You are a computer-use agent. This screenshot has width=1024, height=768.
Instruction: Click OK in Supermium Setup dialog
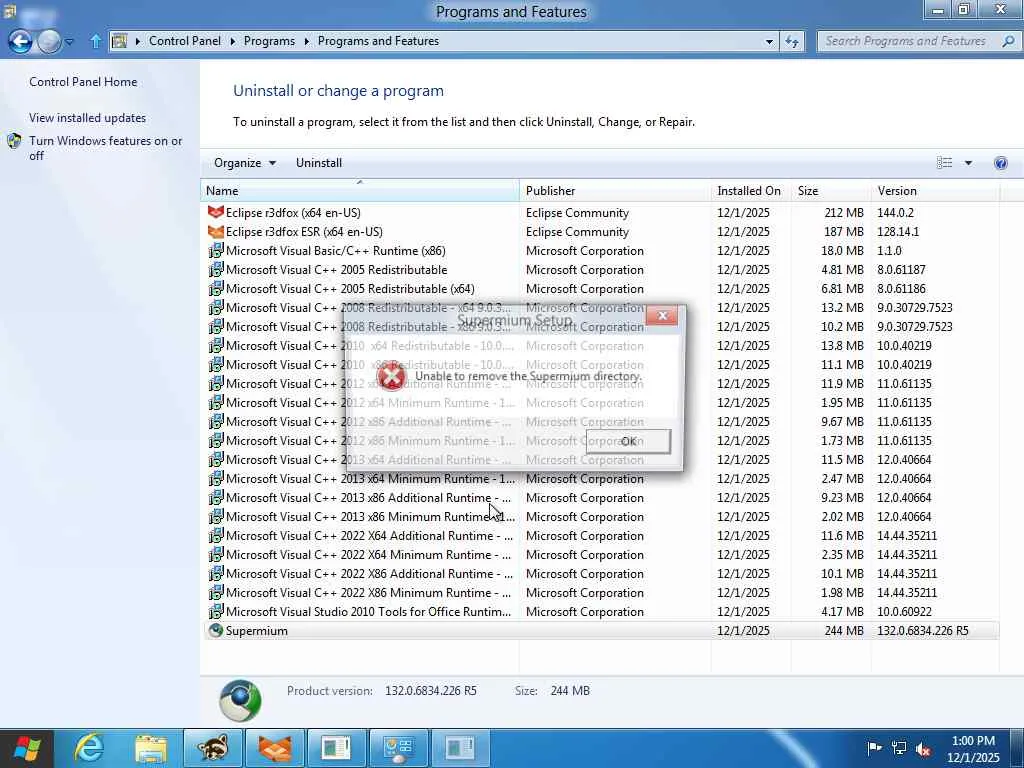tap(628, 441)
